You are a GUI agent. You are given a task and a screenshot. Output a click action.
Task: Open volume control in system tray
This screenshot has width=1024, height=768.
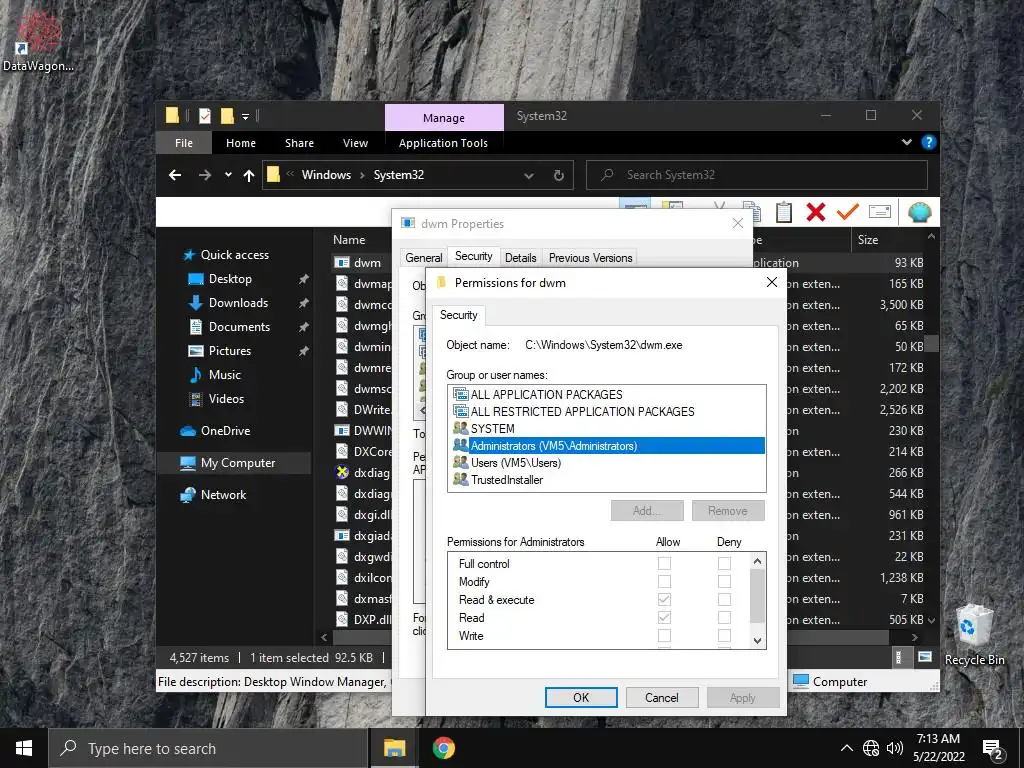895,748
